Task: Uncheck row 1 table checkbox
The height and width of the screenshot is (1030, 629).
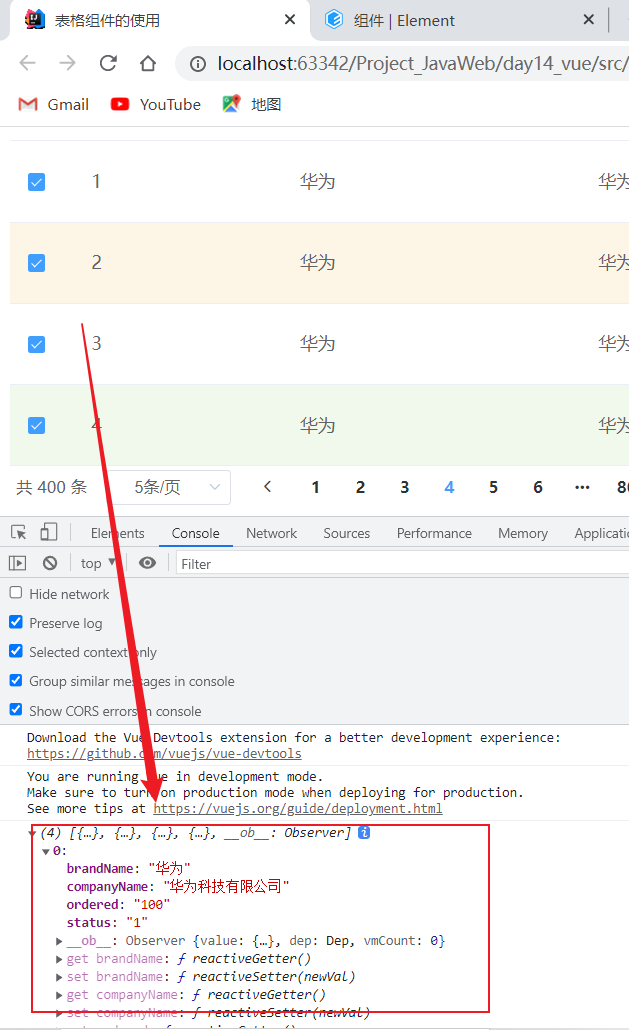Action: [x=37, y=182]
